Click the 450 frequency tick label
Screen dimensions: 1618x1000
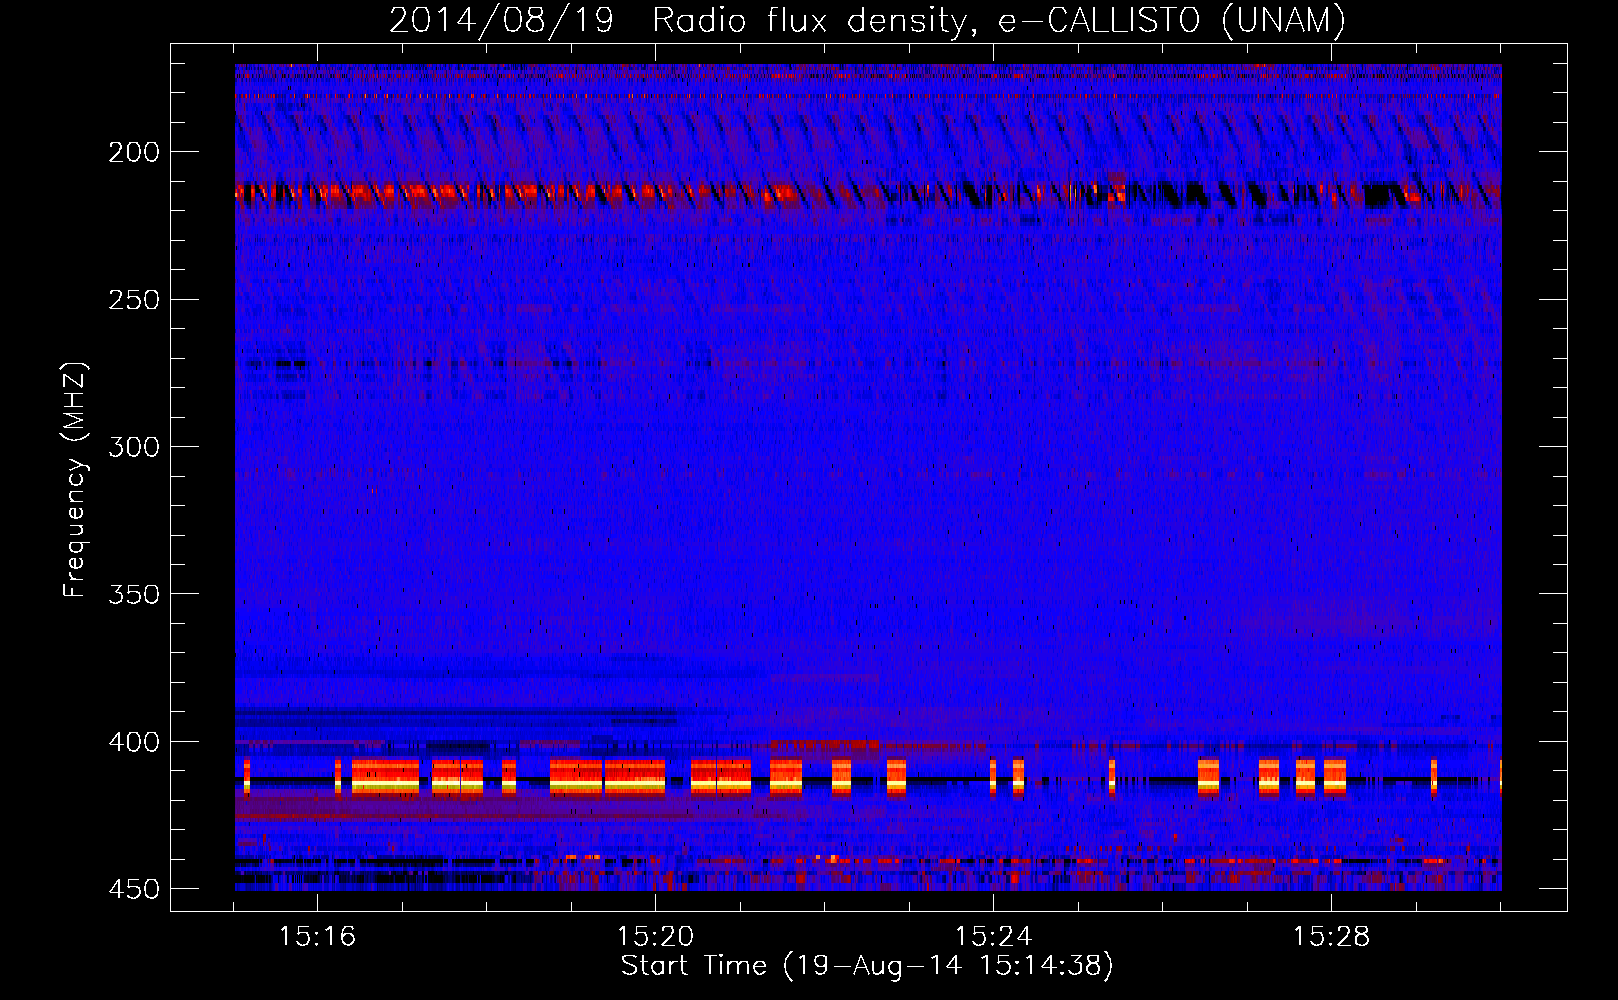pyautogui.click(x=134, y=889)
